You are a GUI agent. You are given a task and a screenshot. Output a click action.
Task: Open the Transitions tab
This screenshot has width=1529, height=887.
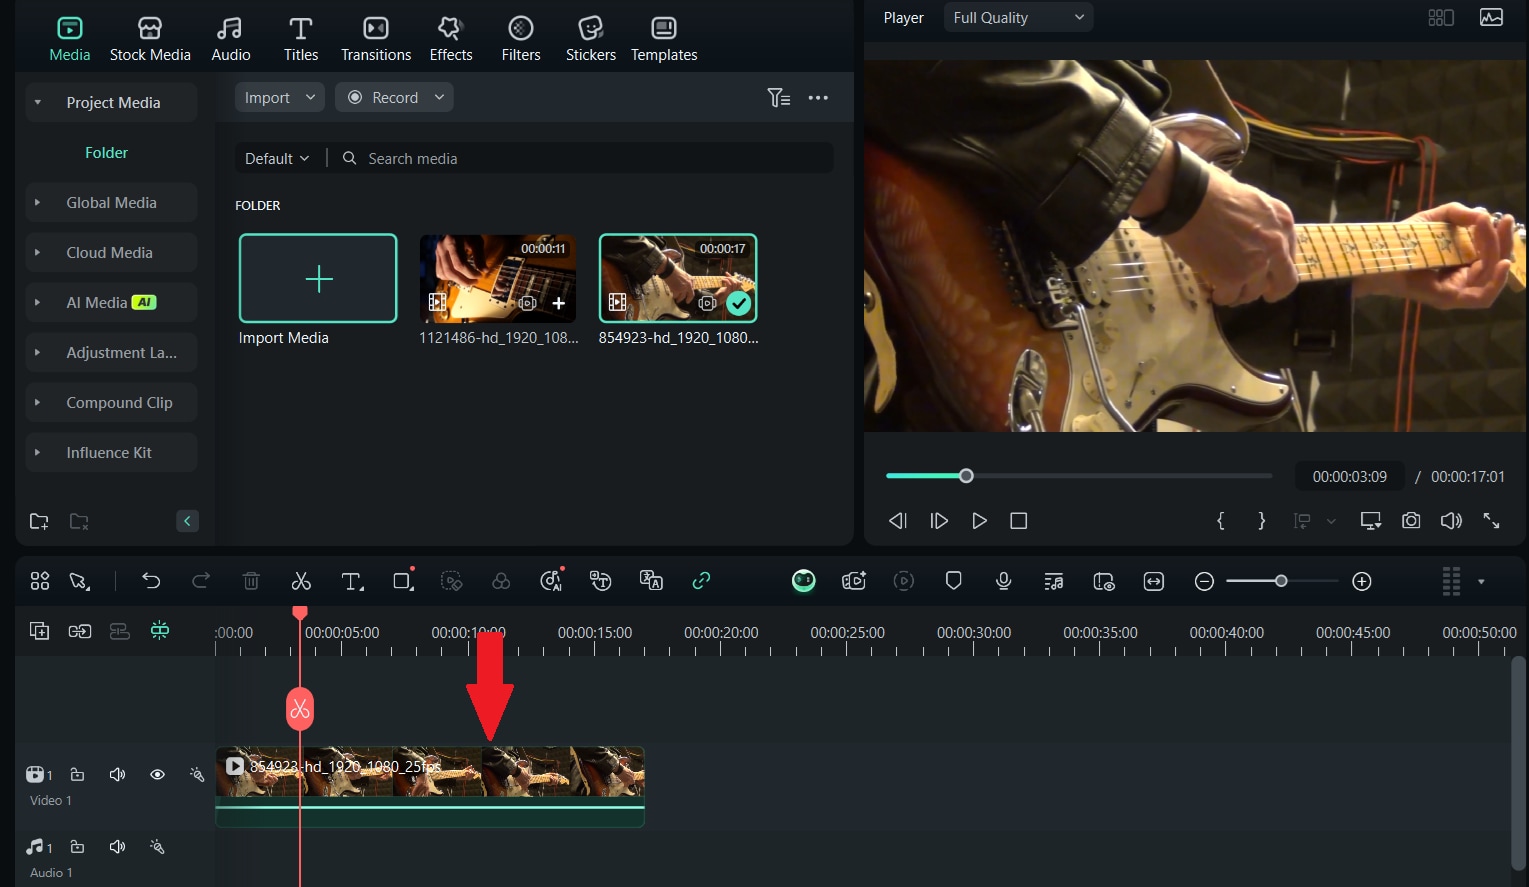click(x=376, y=39)
